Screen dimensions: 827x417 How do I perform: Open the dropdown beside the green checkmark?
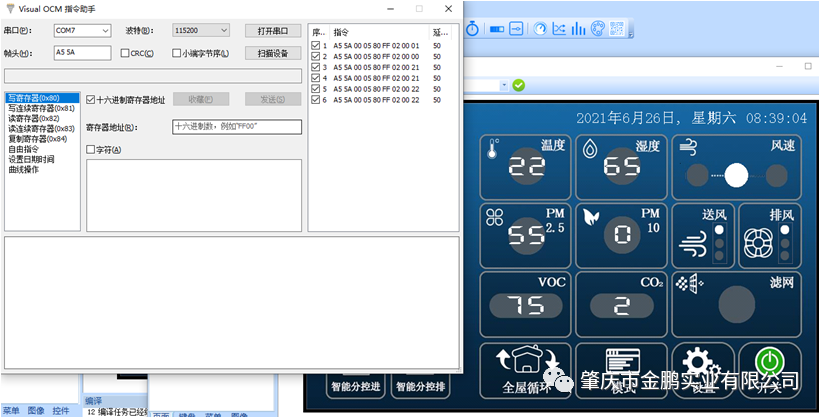[505, 85]
